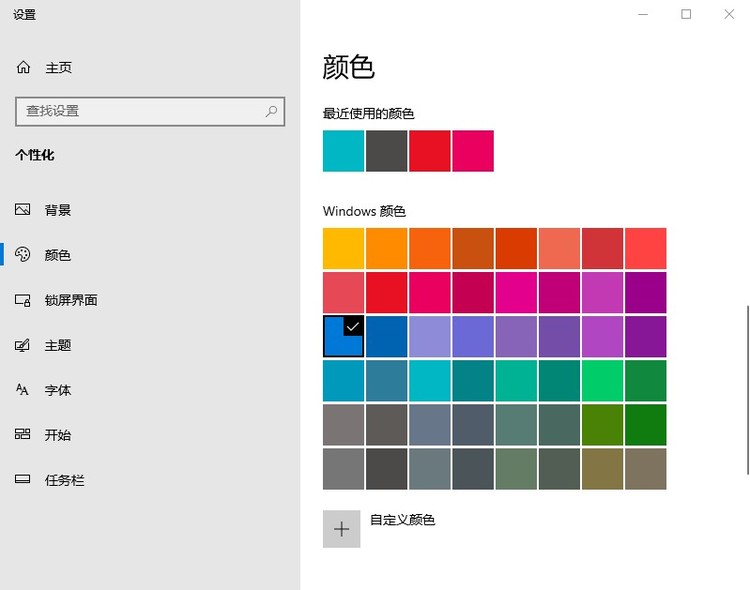Image resolution: width=750 pixels, height=590 pixels.
Task: Type in the 查找设置 search box
Action: [x=140, y=111]
